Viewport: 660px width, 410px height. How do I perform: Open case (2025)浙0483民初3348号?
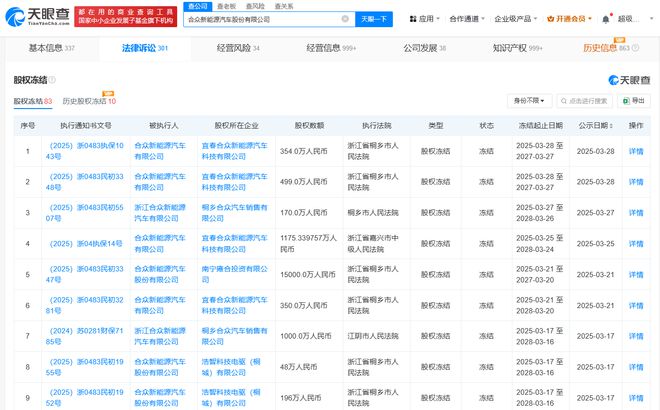pyautogui.click(x=85, y=182)
